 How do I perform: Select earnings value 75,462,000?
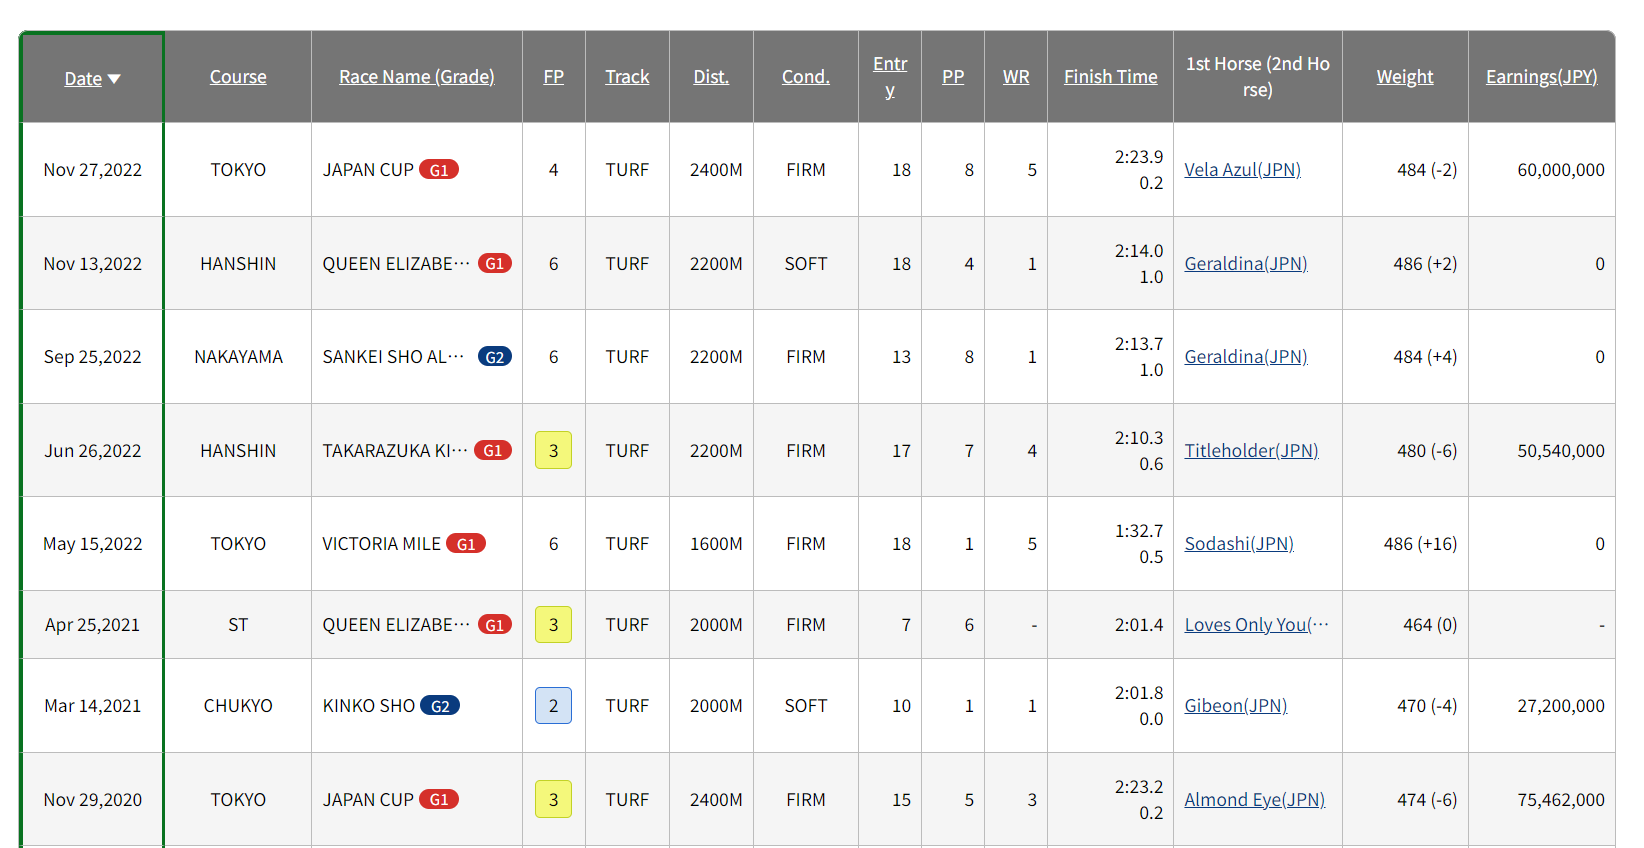point(1561,800)
